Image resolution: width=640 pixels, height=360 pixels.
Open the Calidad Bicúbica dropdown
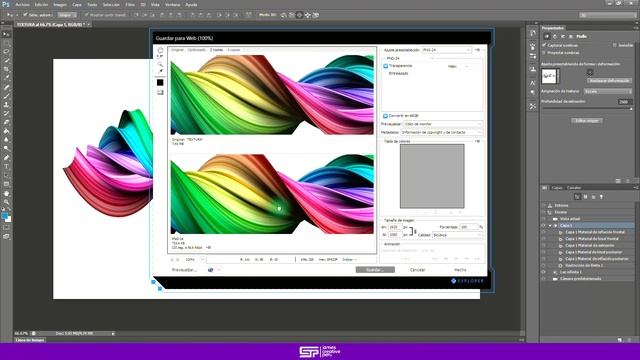pos(457,235)
